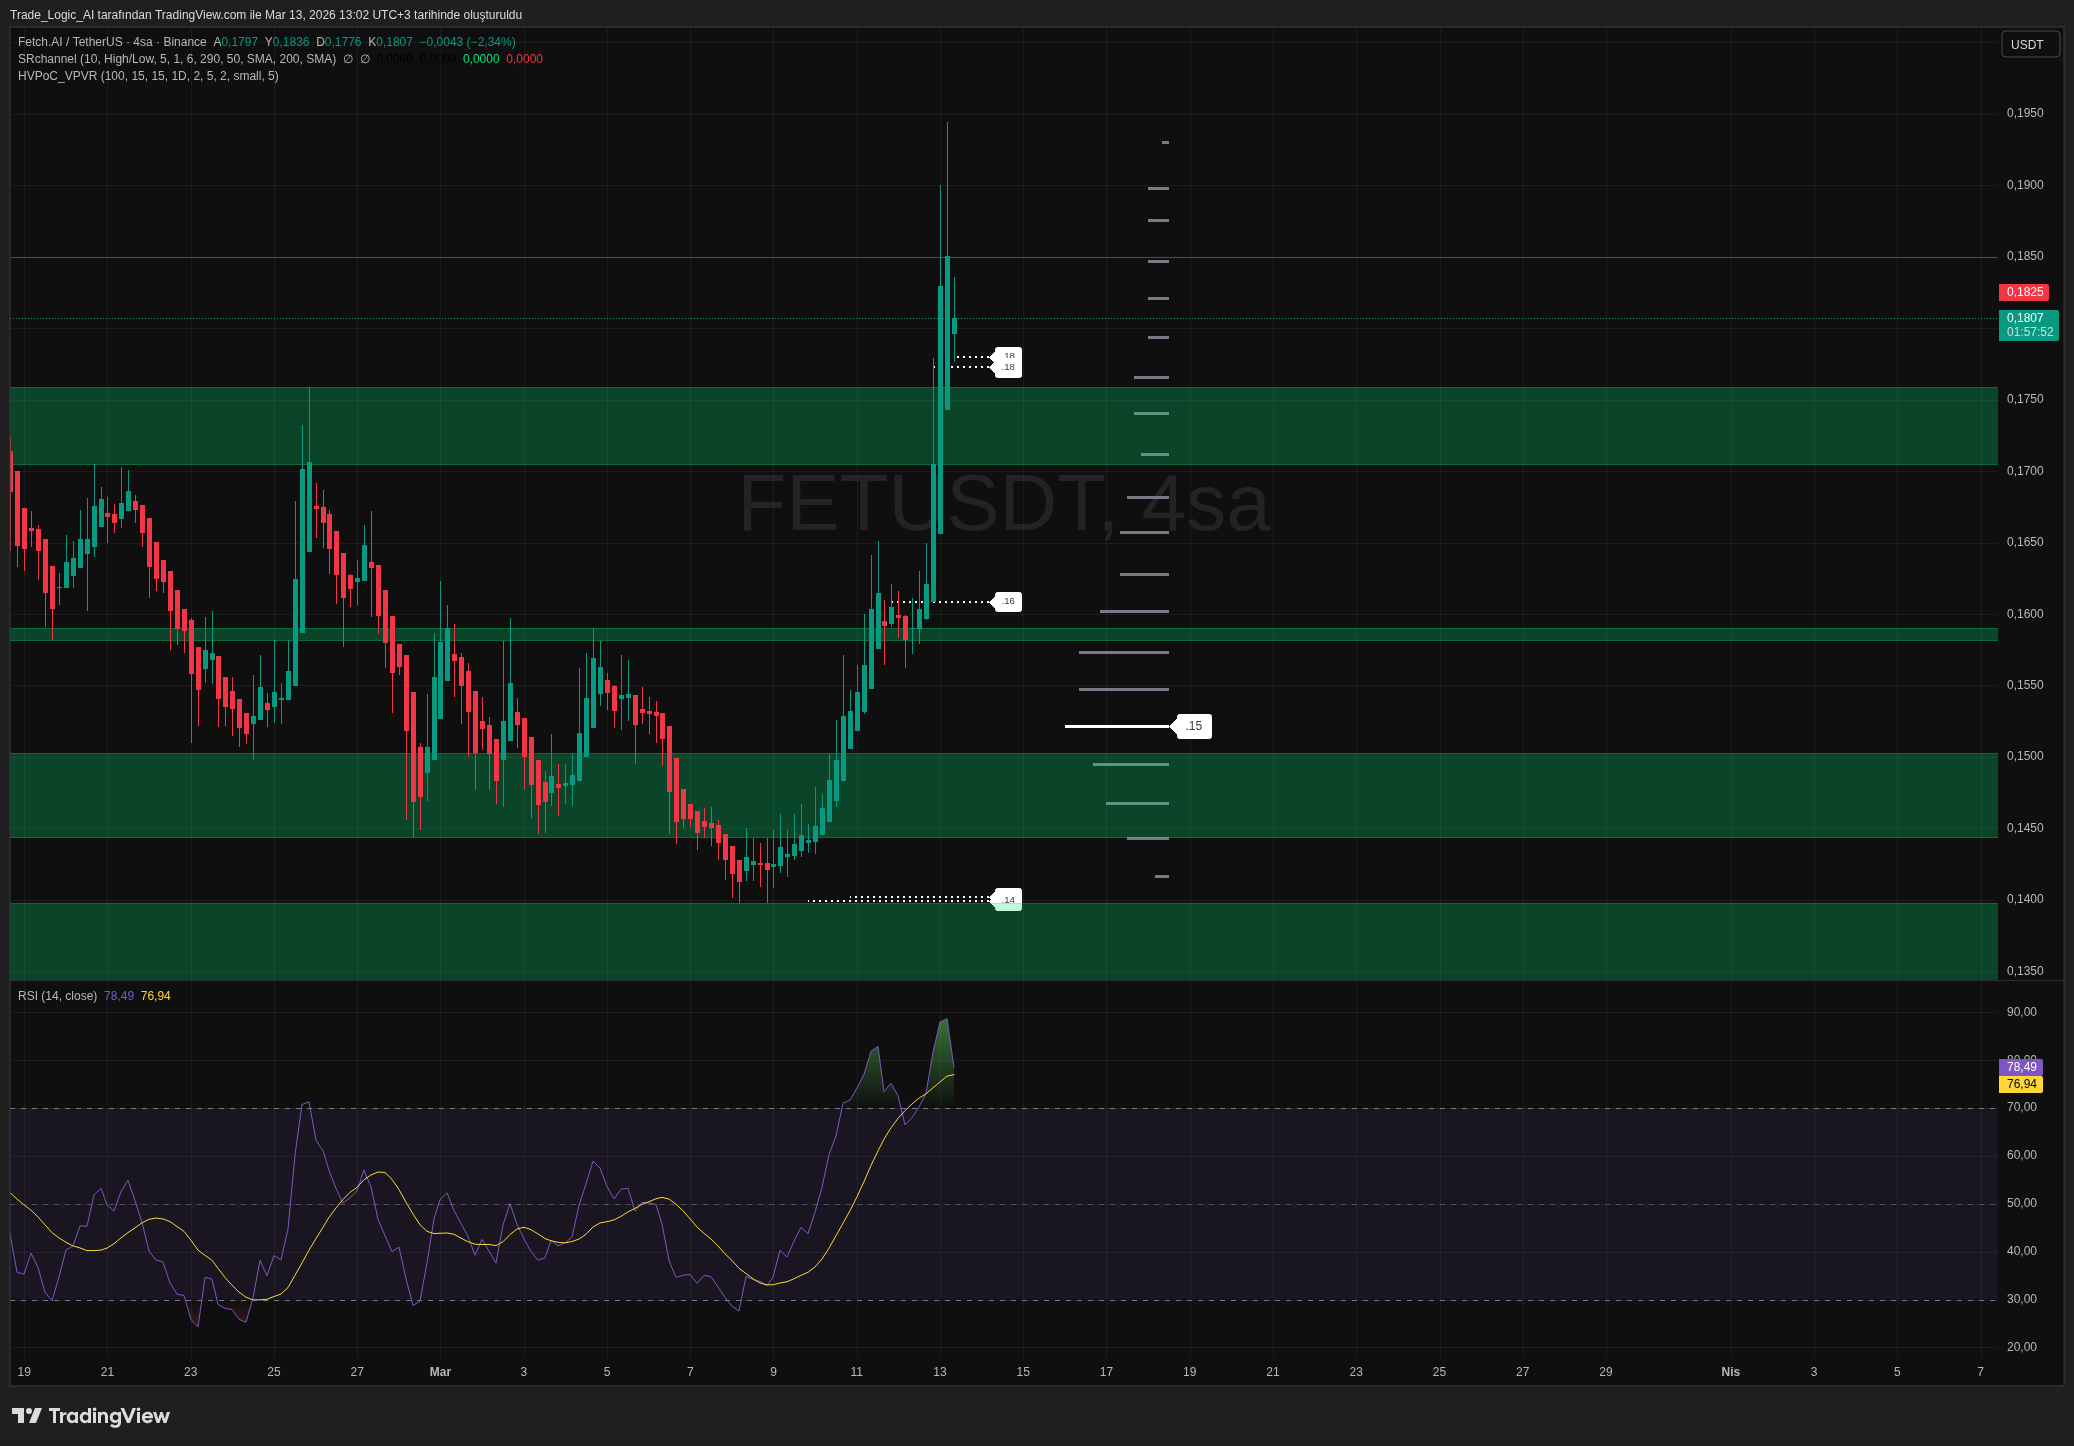2074x1446 pixels.
Task: Click the yellow 76,94 RSI scale label
Action: pyautogui.click(x=2021, y=1084)
